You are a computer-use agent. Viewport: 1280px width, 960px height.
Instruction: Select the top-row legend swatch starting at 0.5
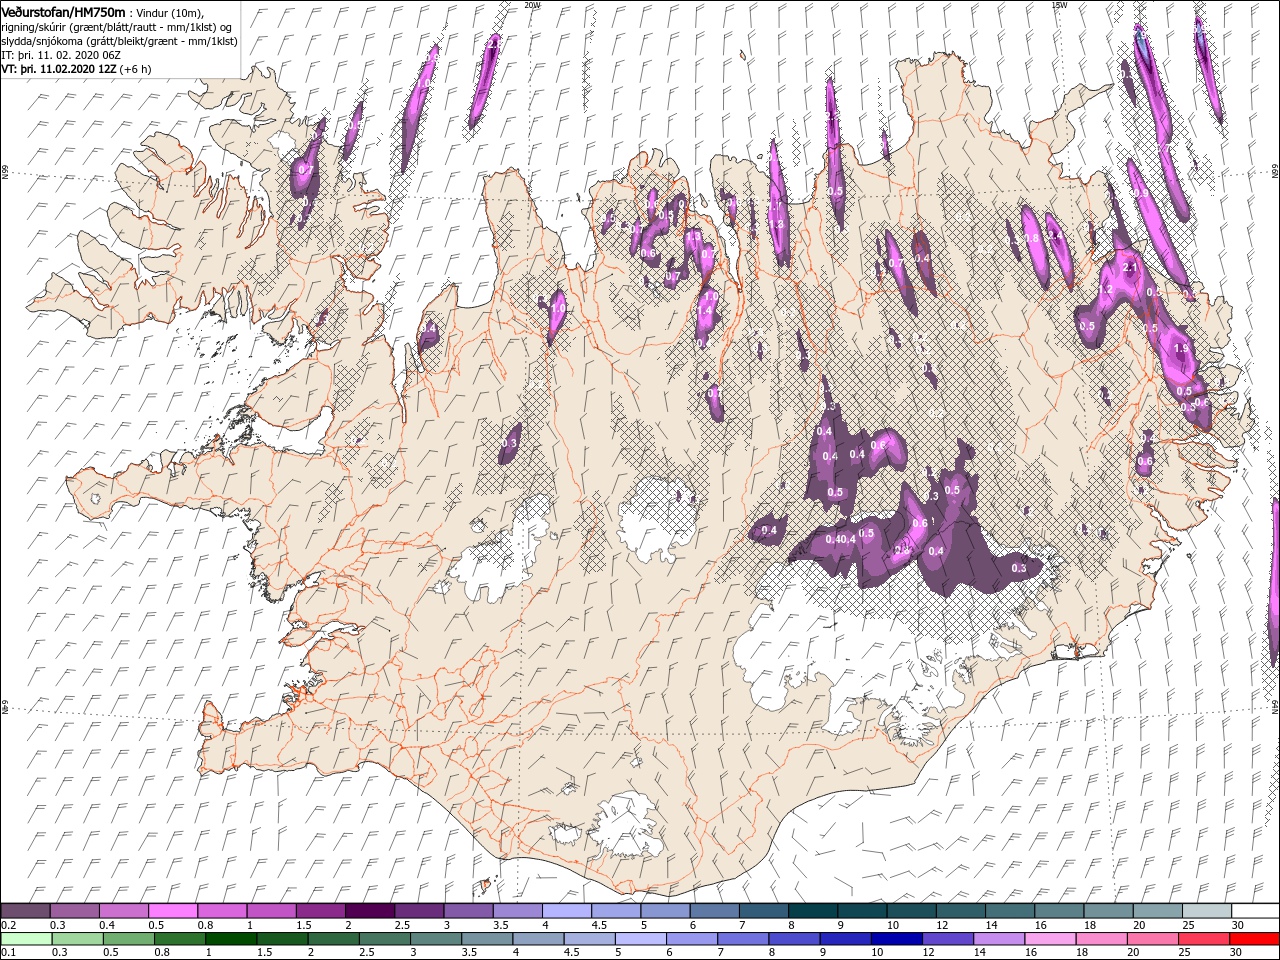point(174,911)
